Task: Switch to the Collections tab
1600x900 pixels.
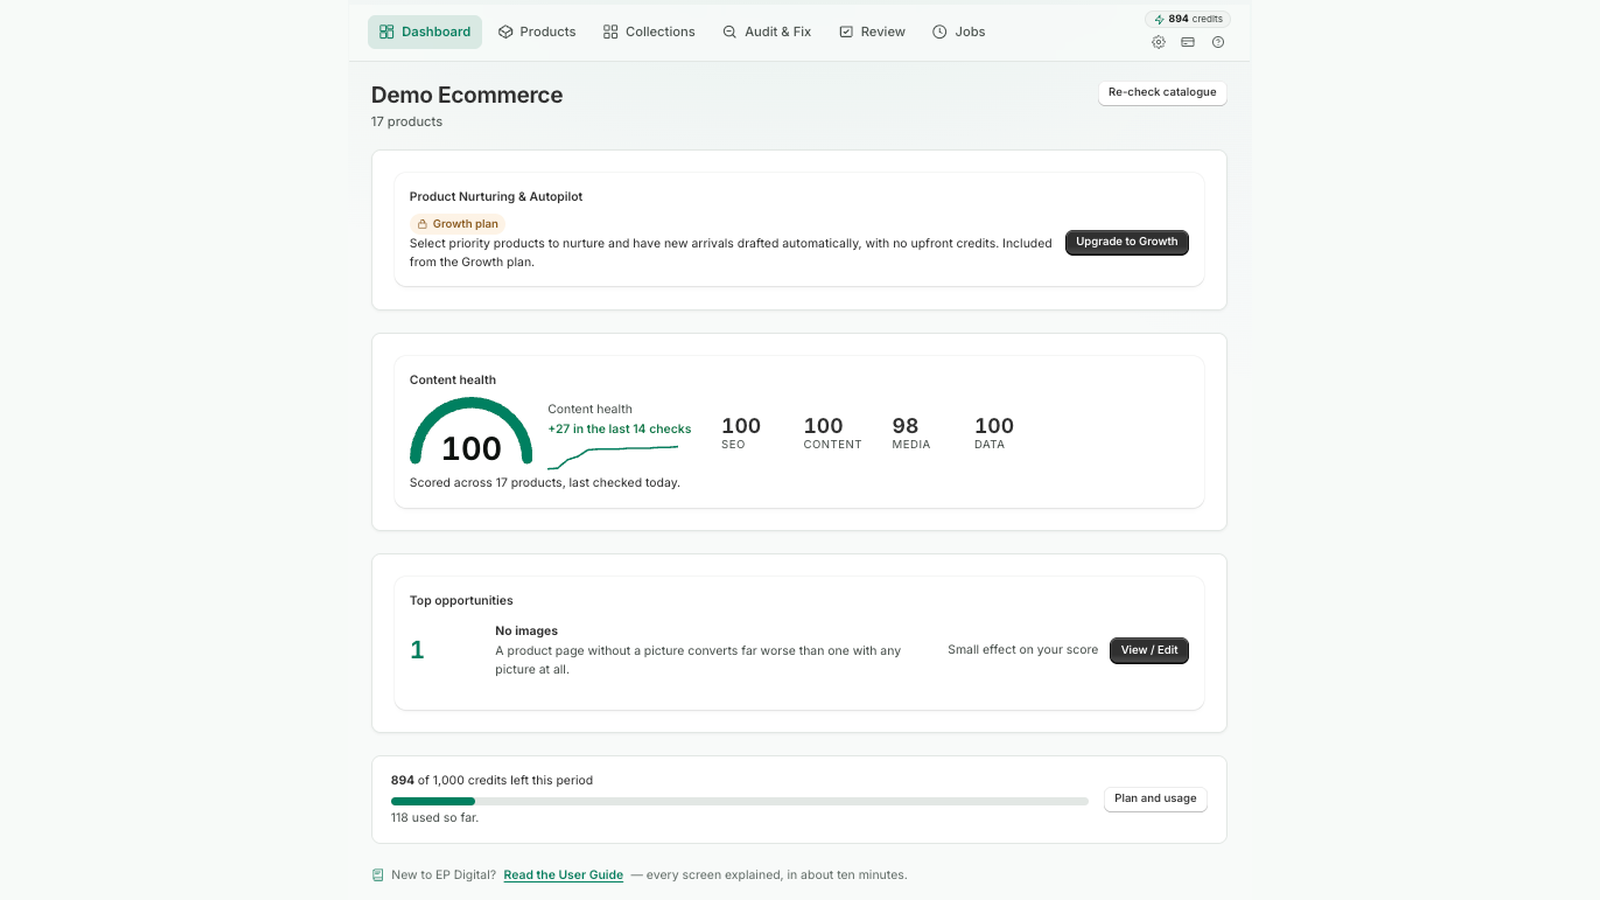Action: pos(649,32)
